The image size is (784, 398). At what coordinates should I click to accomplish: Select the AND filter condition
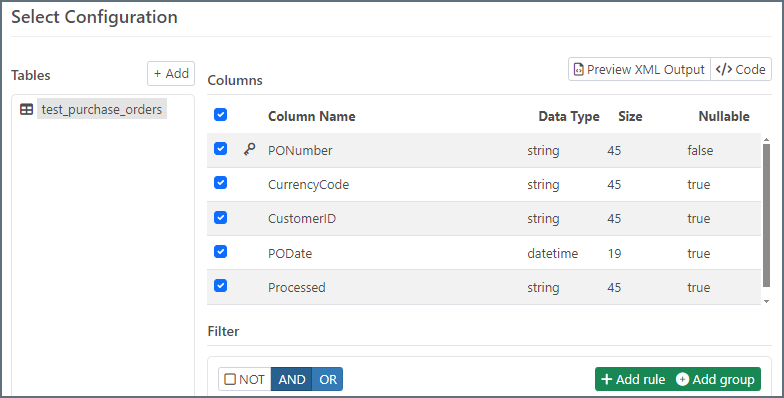(292, 379)
